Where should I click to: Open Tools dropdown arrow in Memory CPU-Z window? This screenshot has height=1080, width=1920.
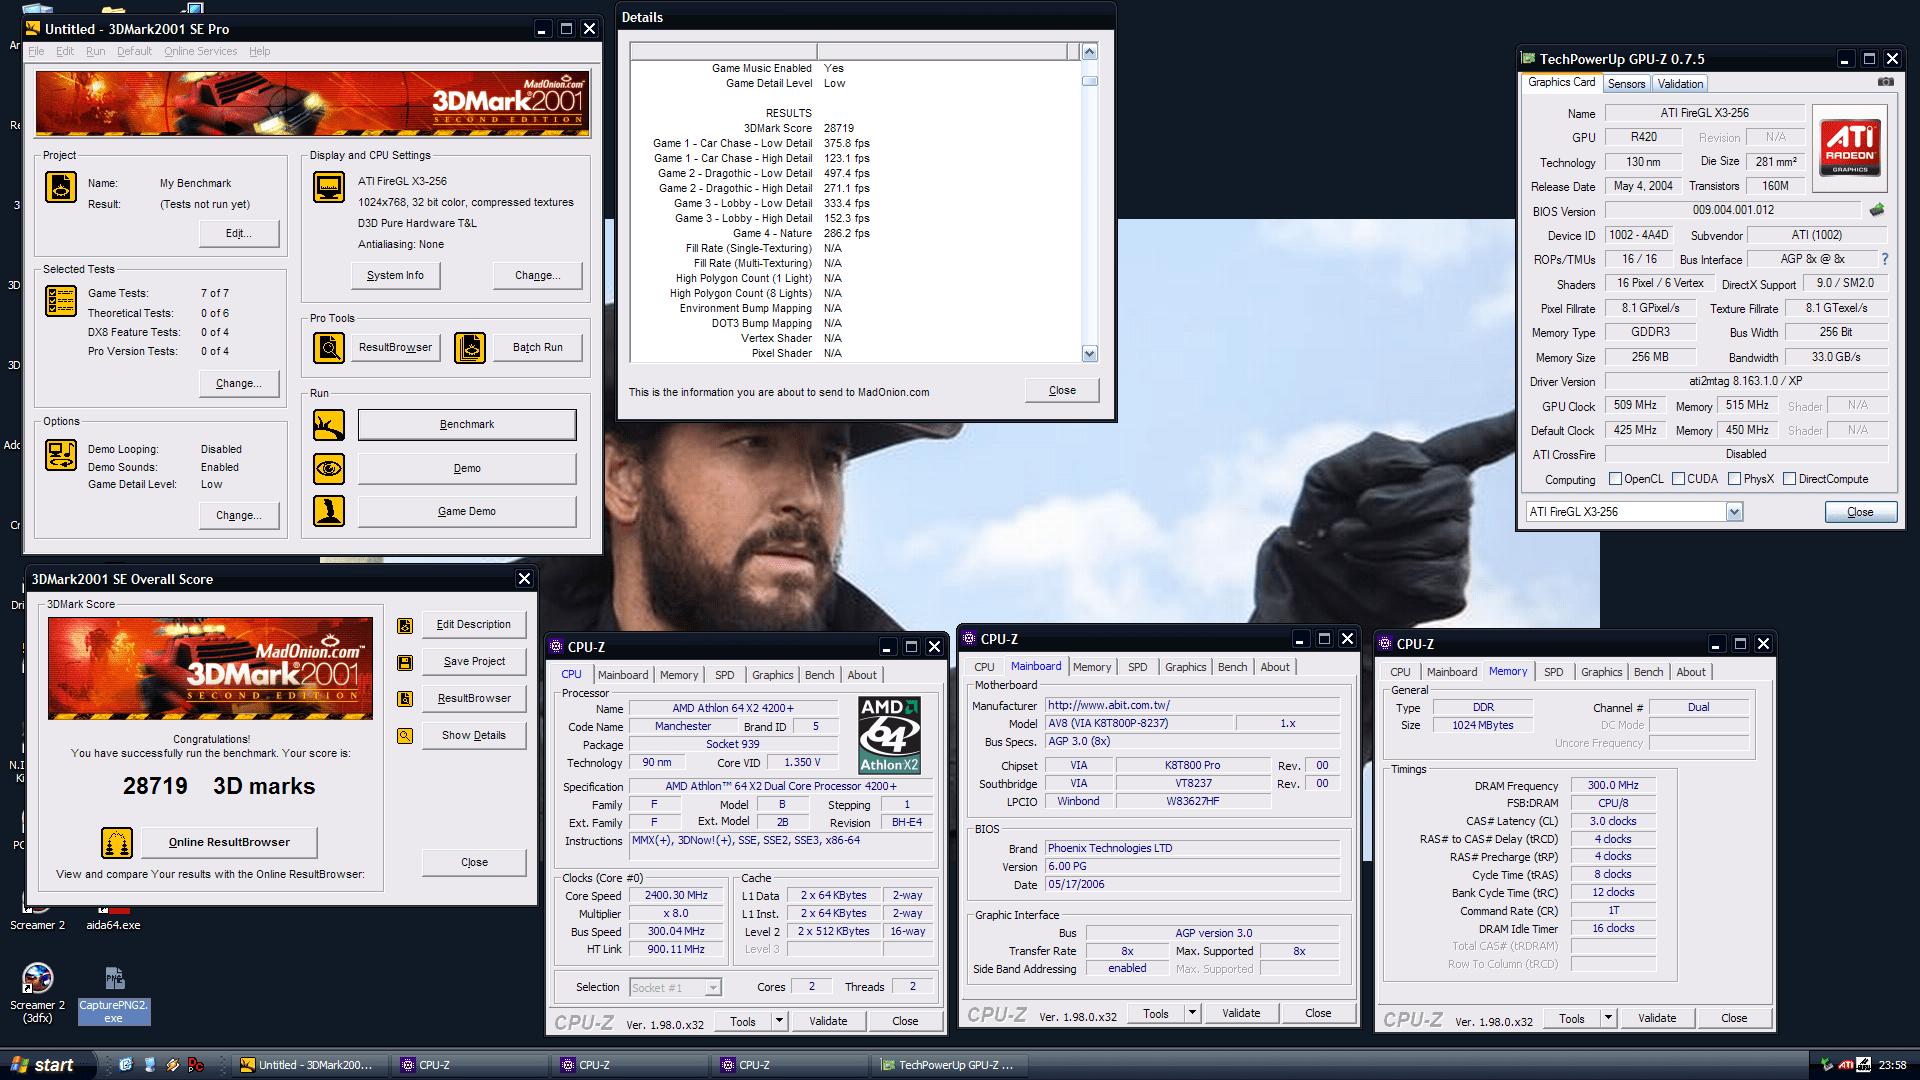(x=1608, y=1018)
